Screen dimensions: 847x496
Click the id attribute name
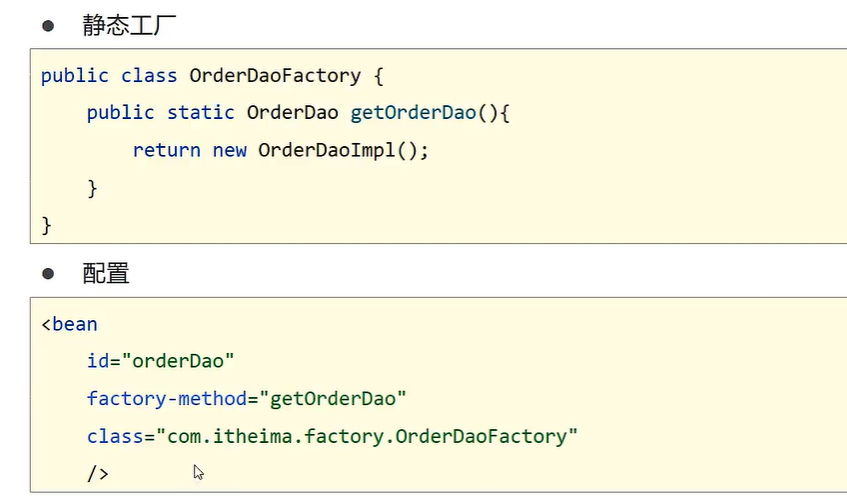[98, 361]
